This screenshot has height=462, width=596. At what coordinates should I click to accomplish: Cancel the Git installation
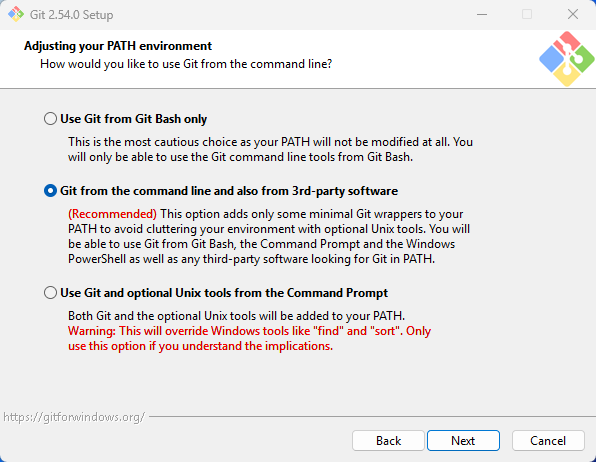click(x=548, y=440)
